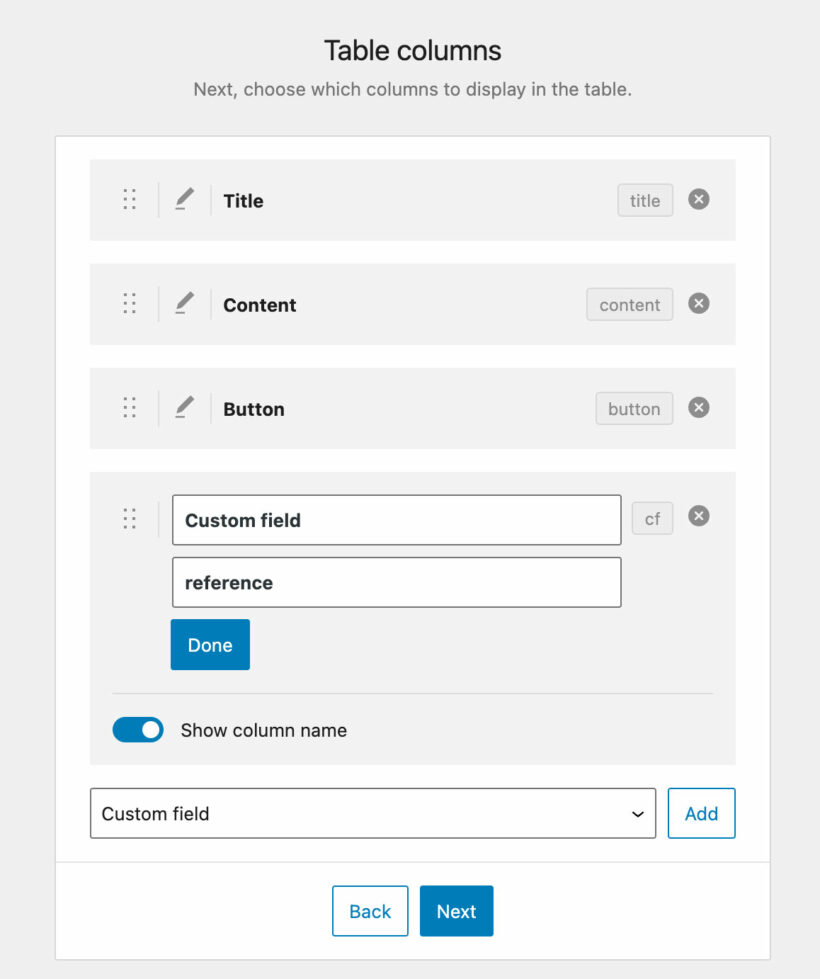Remove the Custom field column using its X icon
The height and width of the screenshot is (979, 820).
click(x=698, y=516)
